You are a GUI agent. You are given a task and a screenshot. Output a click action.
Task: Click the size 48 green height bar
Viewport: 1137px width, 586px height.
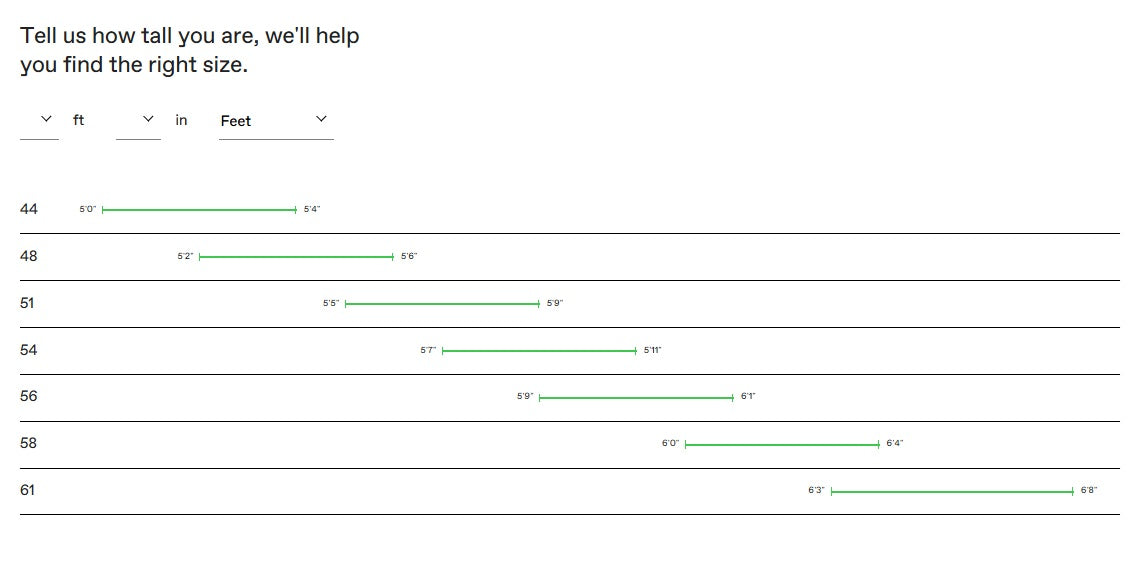pos(296,257)
